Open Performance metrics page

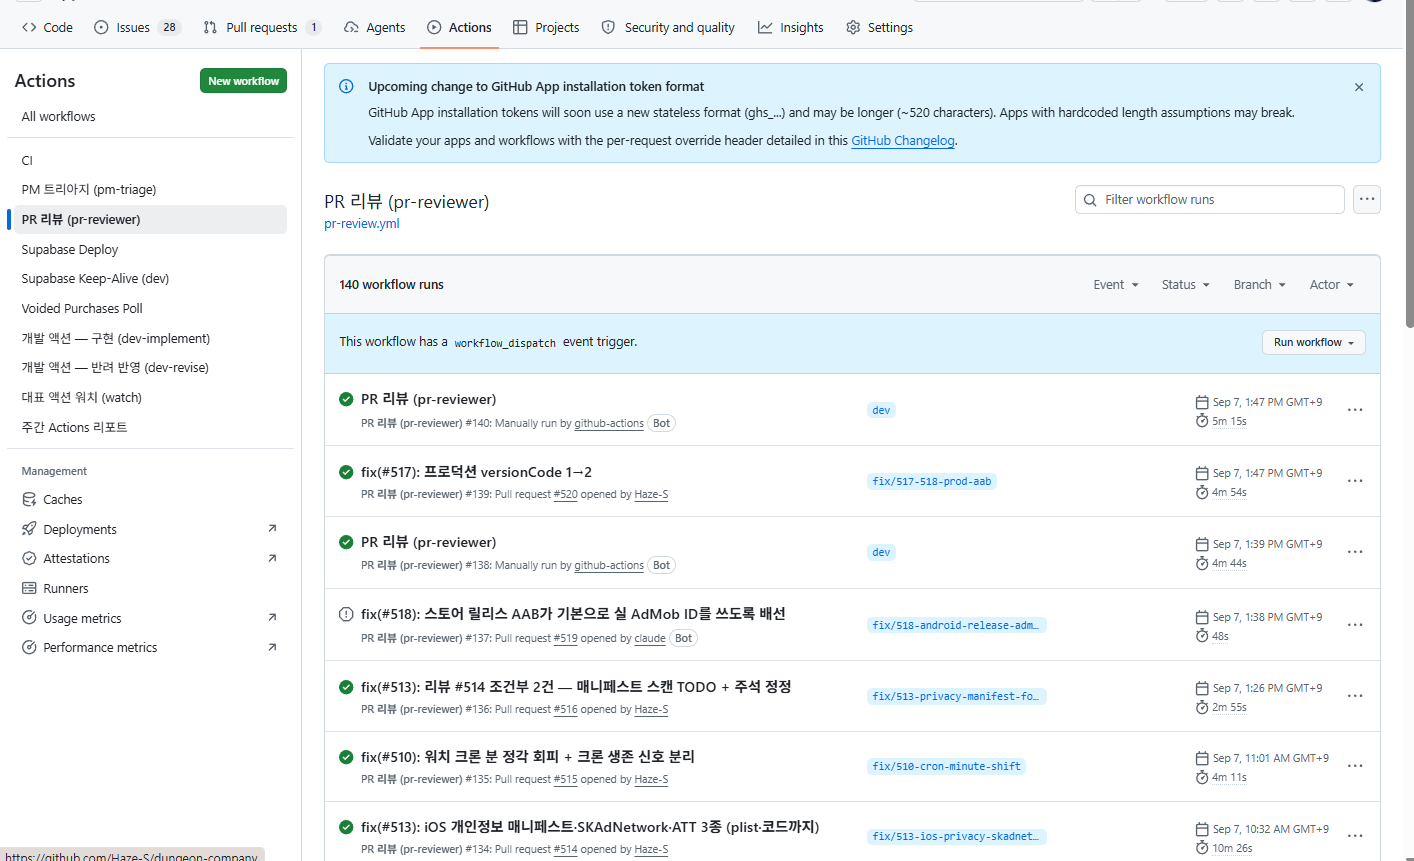click(150, 647)
